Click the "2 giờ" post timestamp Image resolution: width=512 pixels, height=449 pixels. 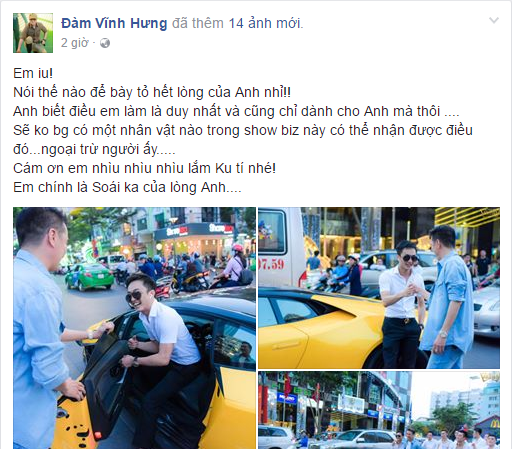(75, 43)
